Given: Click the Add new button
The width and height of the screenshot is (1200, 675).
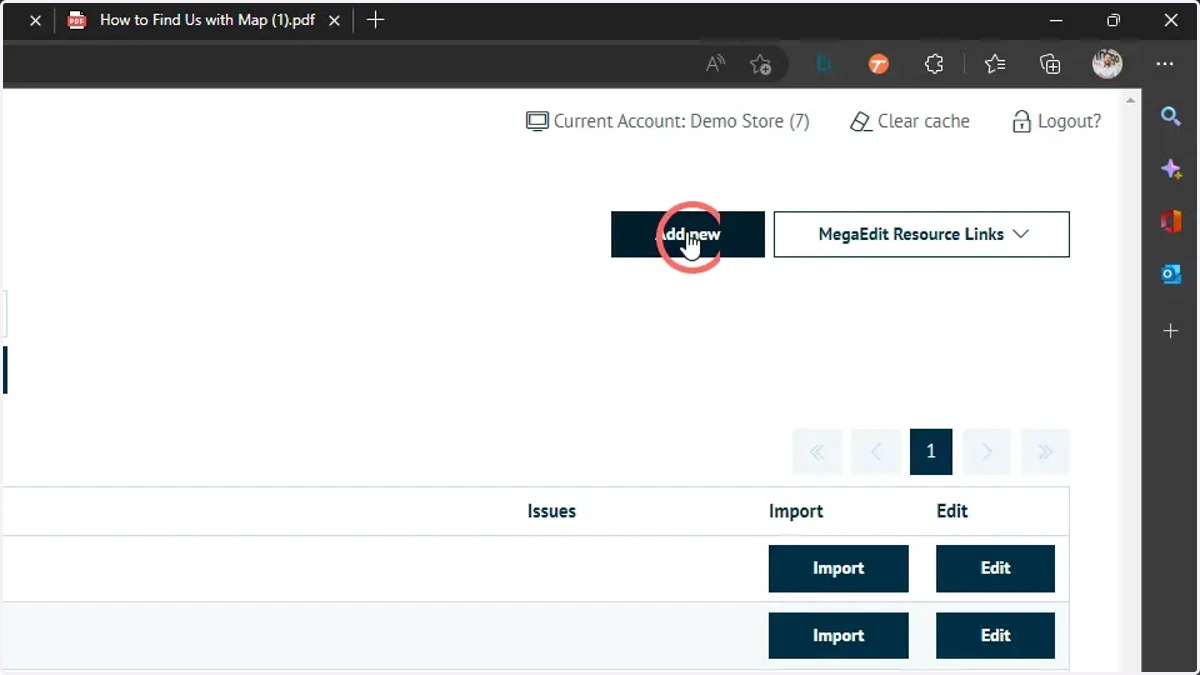Looking at the screenshot, I should pos(688,234).
